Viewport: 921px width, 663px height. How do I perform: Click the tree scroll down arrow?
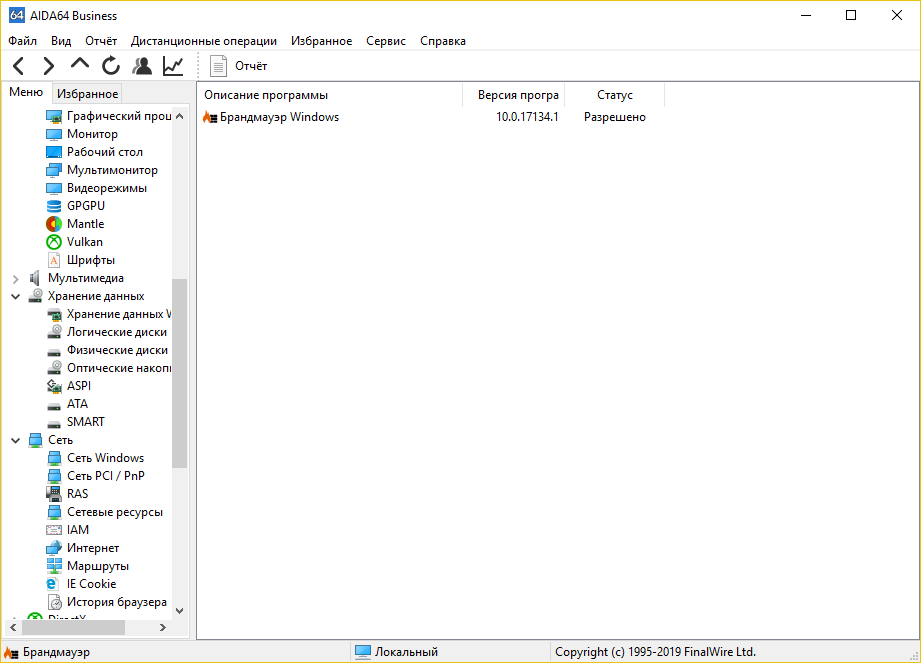(180, 611)
